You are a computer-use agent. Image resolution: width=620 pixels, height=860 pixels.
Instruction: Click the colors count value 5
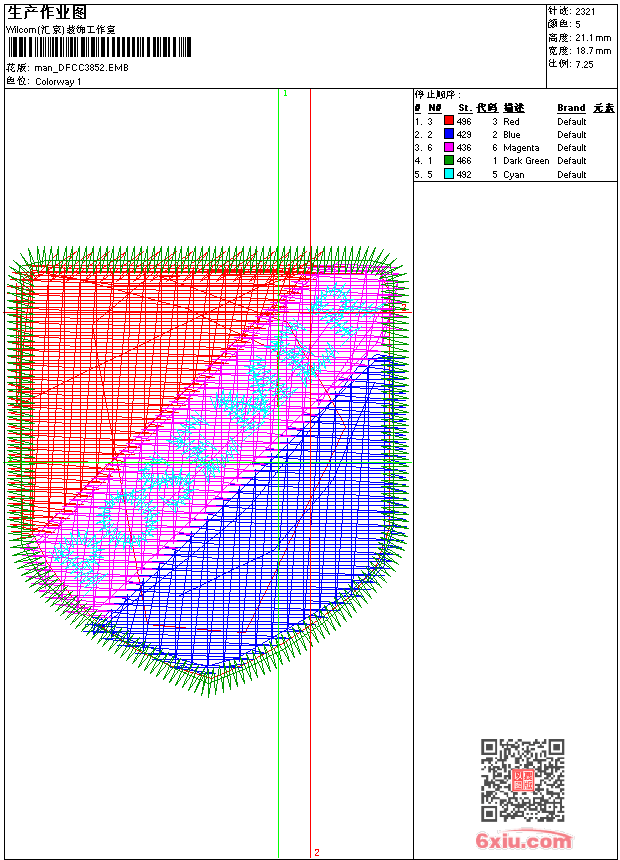578,25
